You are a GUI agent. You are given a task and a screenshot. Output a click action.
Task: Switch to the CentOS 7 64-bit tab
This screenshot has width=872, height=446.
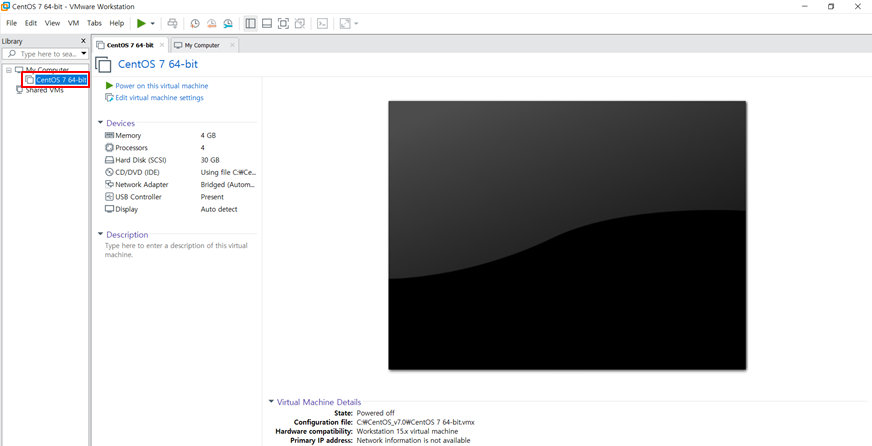pyautogui.click(x=130, y=45)
